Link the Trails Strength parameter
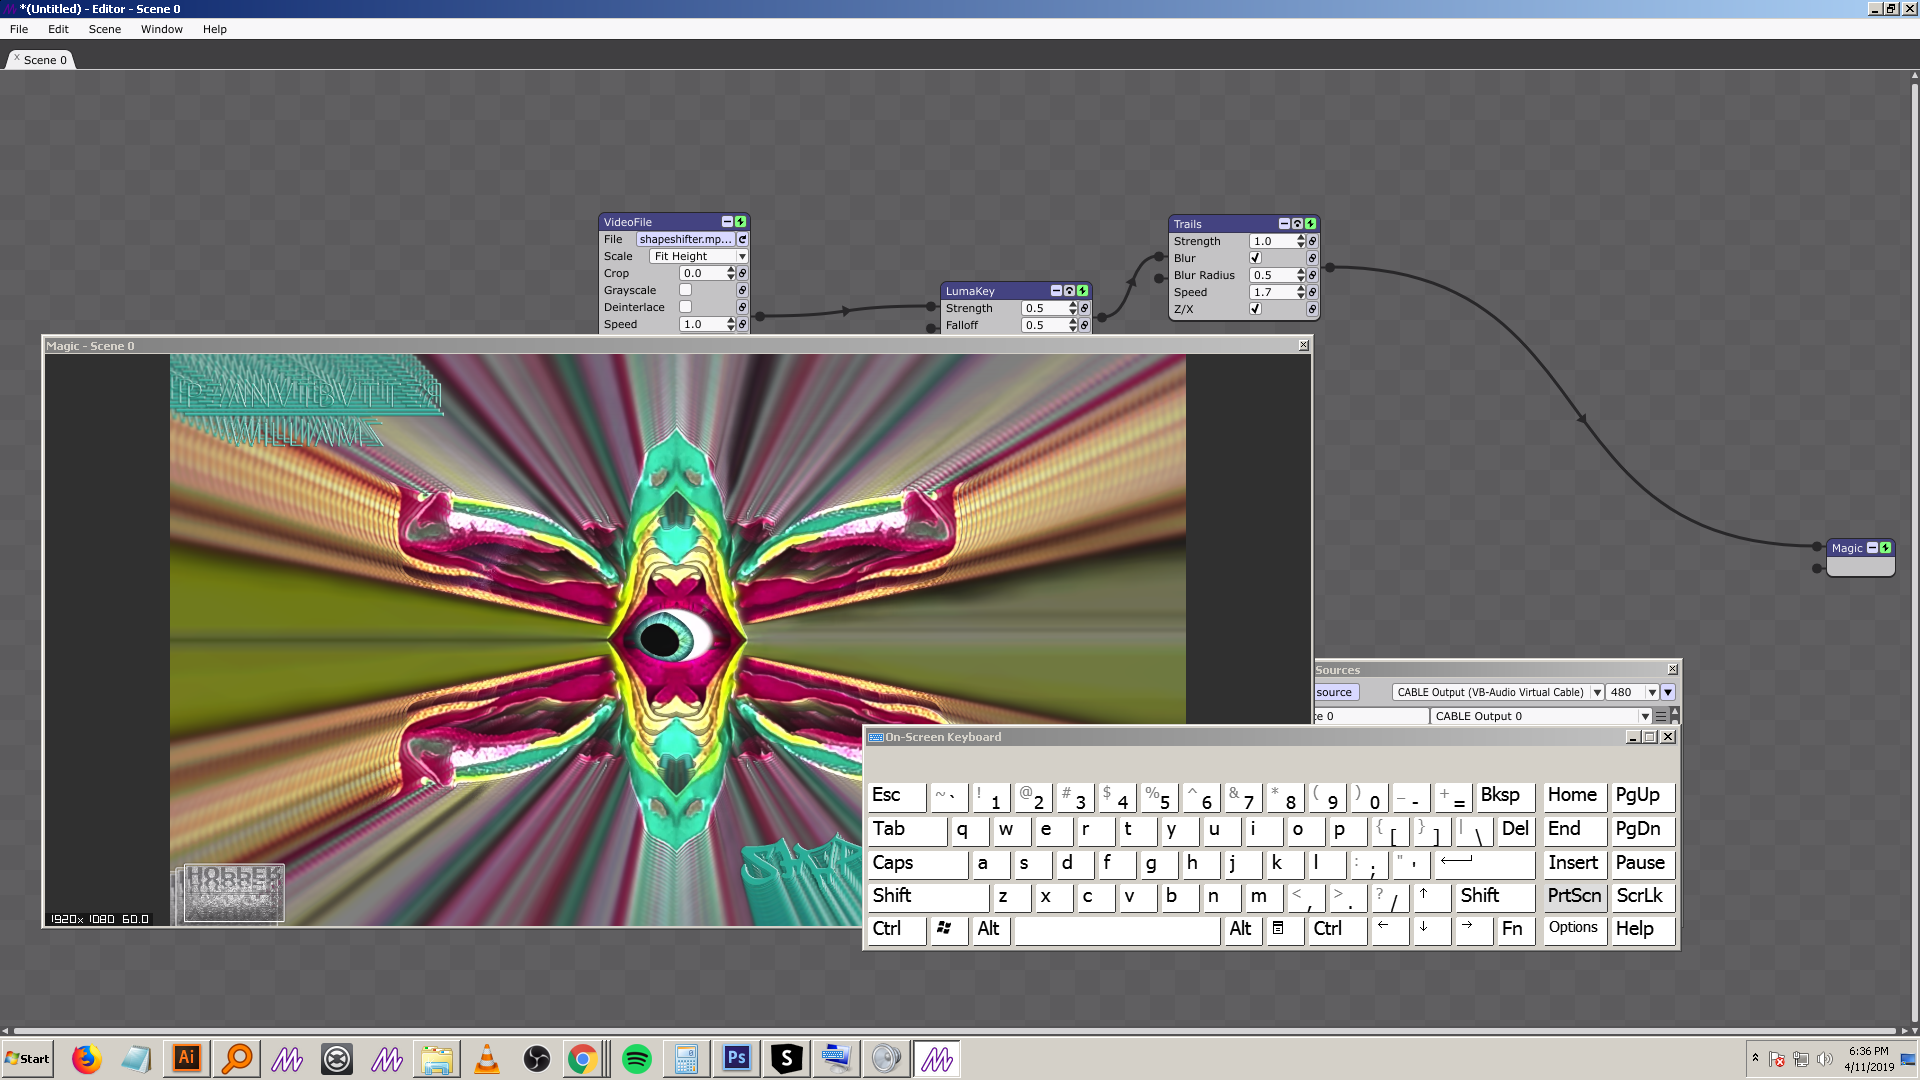This screenshot has width=1920, height=1080. coord(1312,242)
